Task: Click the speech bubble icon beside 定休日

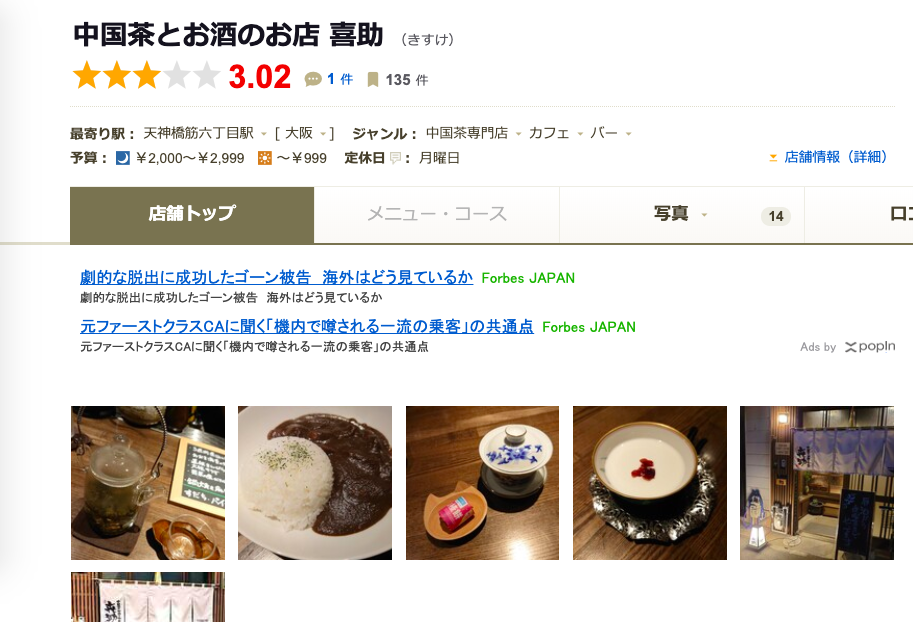Action: 395,158
